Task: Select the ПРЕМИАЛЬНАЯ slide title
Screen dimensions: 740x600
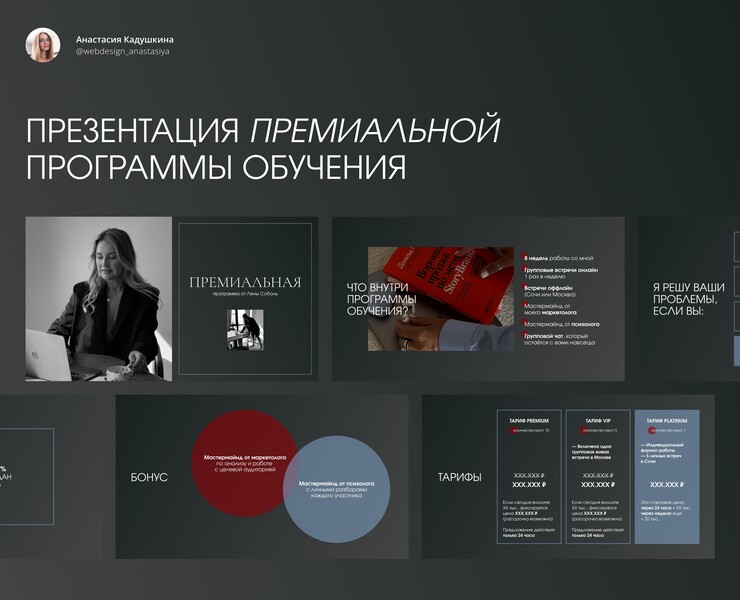Action: [245, 283]
